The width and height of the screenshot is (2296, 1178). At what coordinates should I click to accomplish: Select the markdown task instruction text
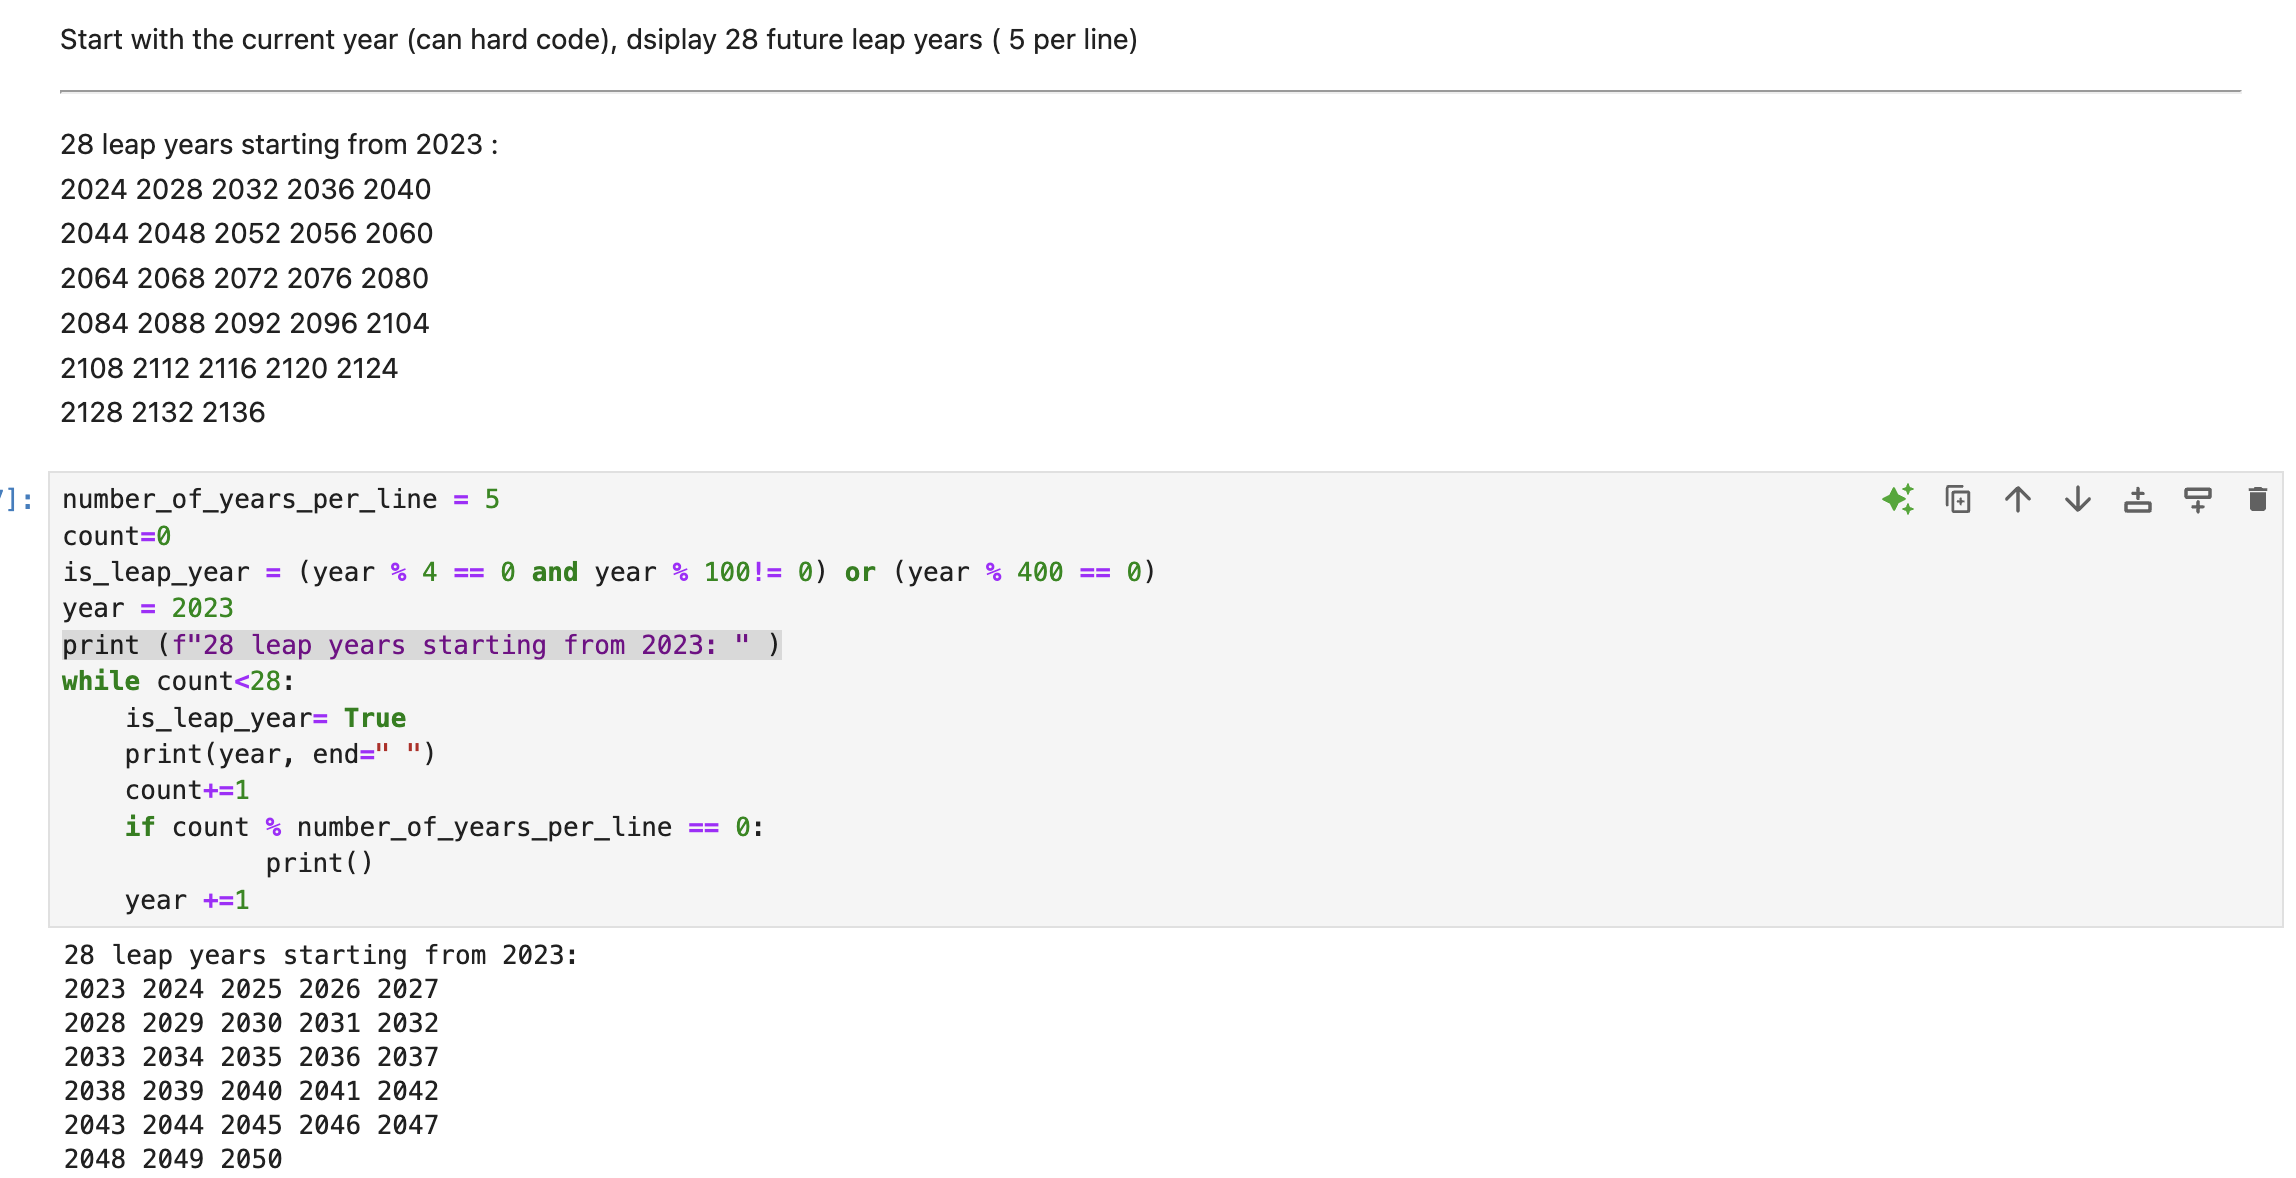point(598,40)
